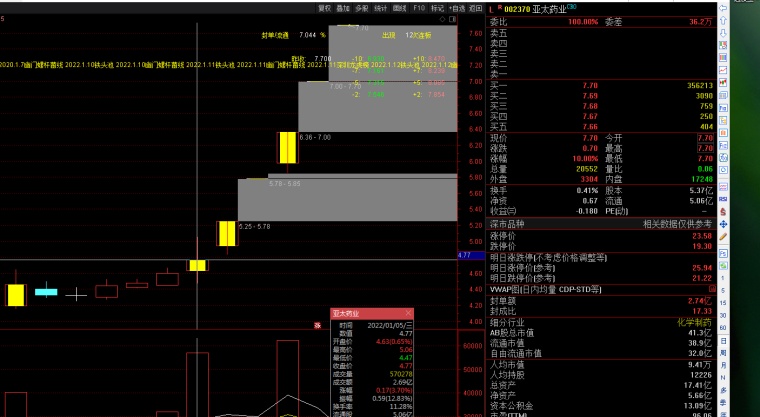Open 复权 menu in chart toolbar

(x=324, y=8)
